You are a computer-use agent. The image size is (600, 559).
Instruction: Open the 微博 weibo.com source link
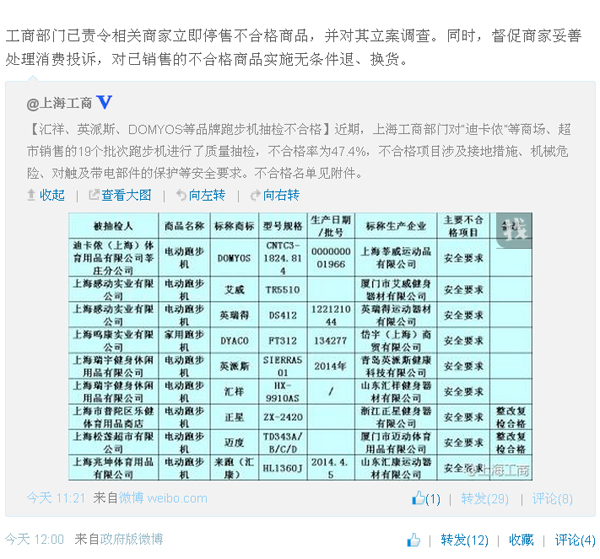pyautogui.click(x=163, y=498)
